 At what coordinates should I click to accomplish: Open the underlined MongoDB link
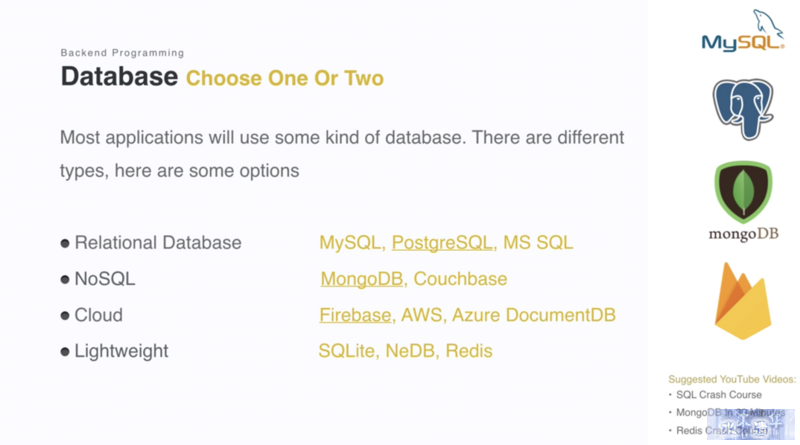(362, 279)
